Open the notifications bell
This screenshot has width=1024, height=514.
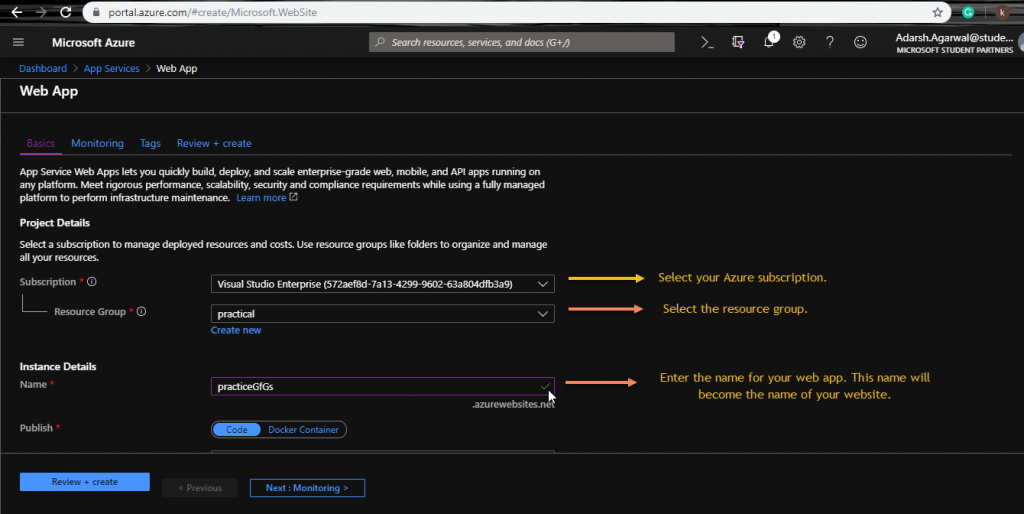(769, 42)
